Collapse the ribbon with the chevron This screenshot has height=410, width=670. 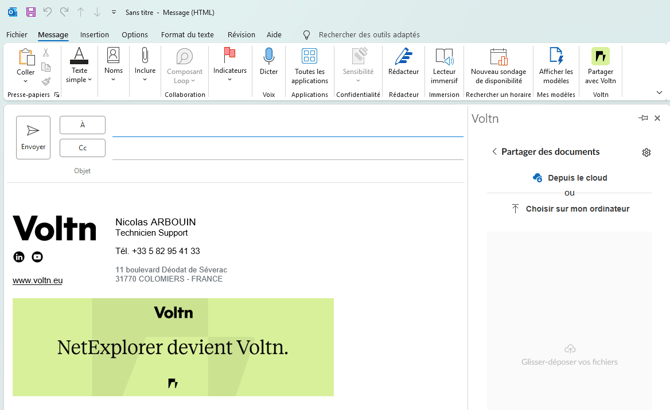tap(659, 92)
